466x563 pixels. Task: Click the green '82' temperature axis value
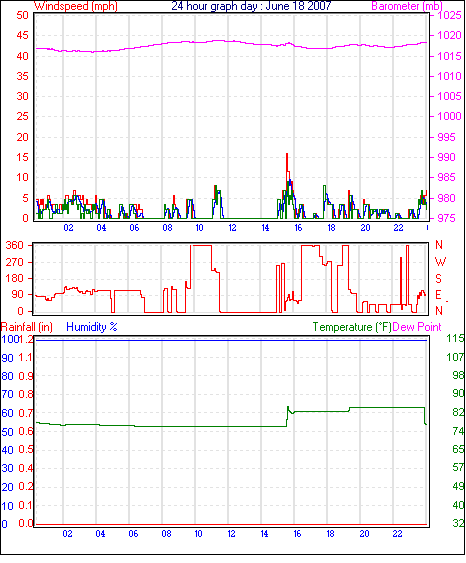458,412
